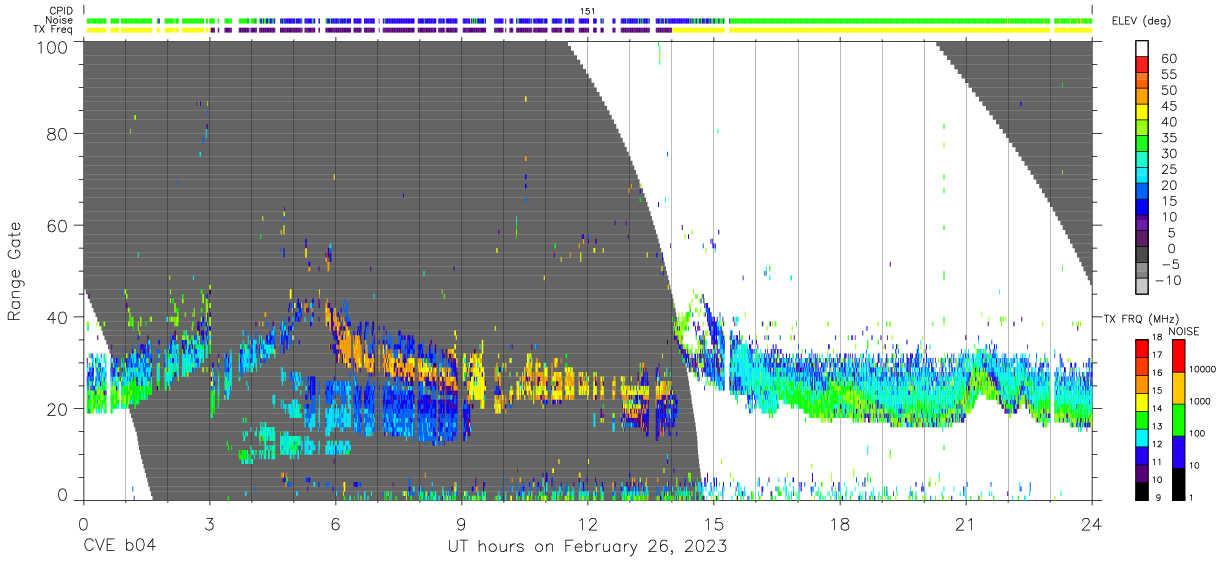Screen dimensions: 1228x567
Task: Click the 16 label on the TX FRQ scale
Action: pos(1157,372)
